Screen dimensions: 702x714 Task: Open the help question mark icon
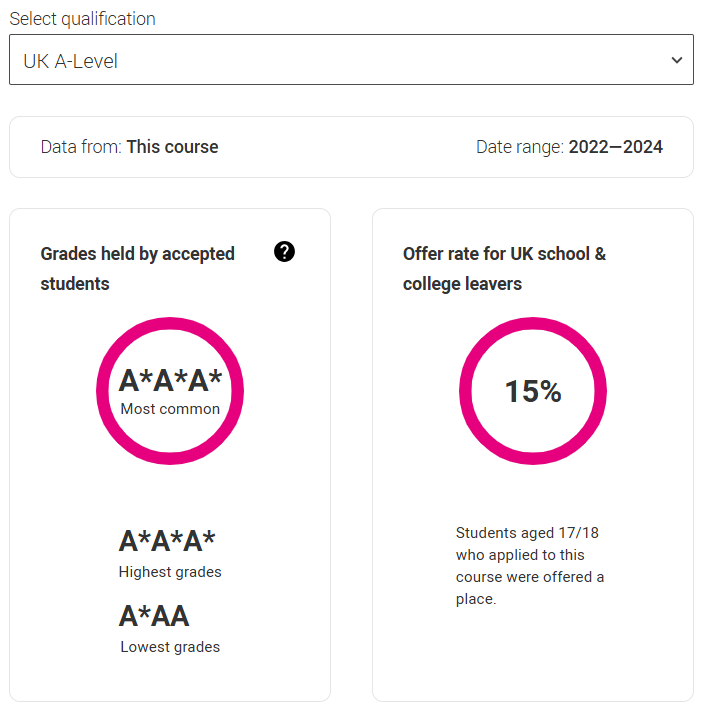pyautogui.click(x=284, y=253)
